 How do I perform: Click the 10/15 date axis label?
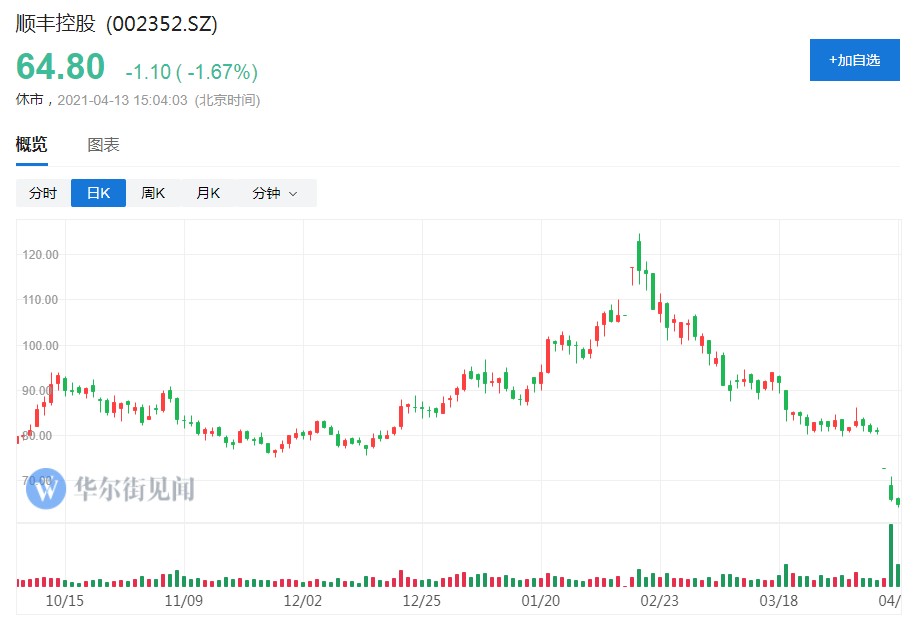(66, 601)
